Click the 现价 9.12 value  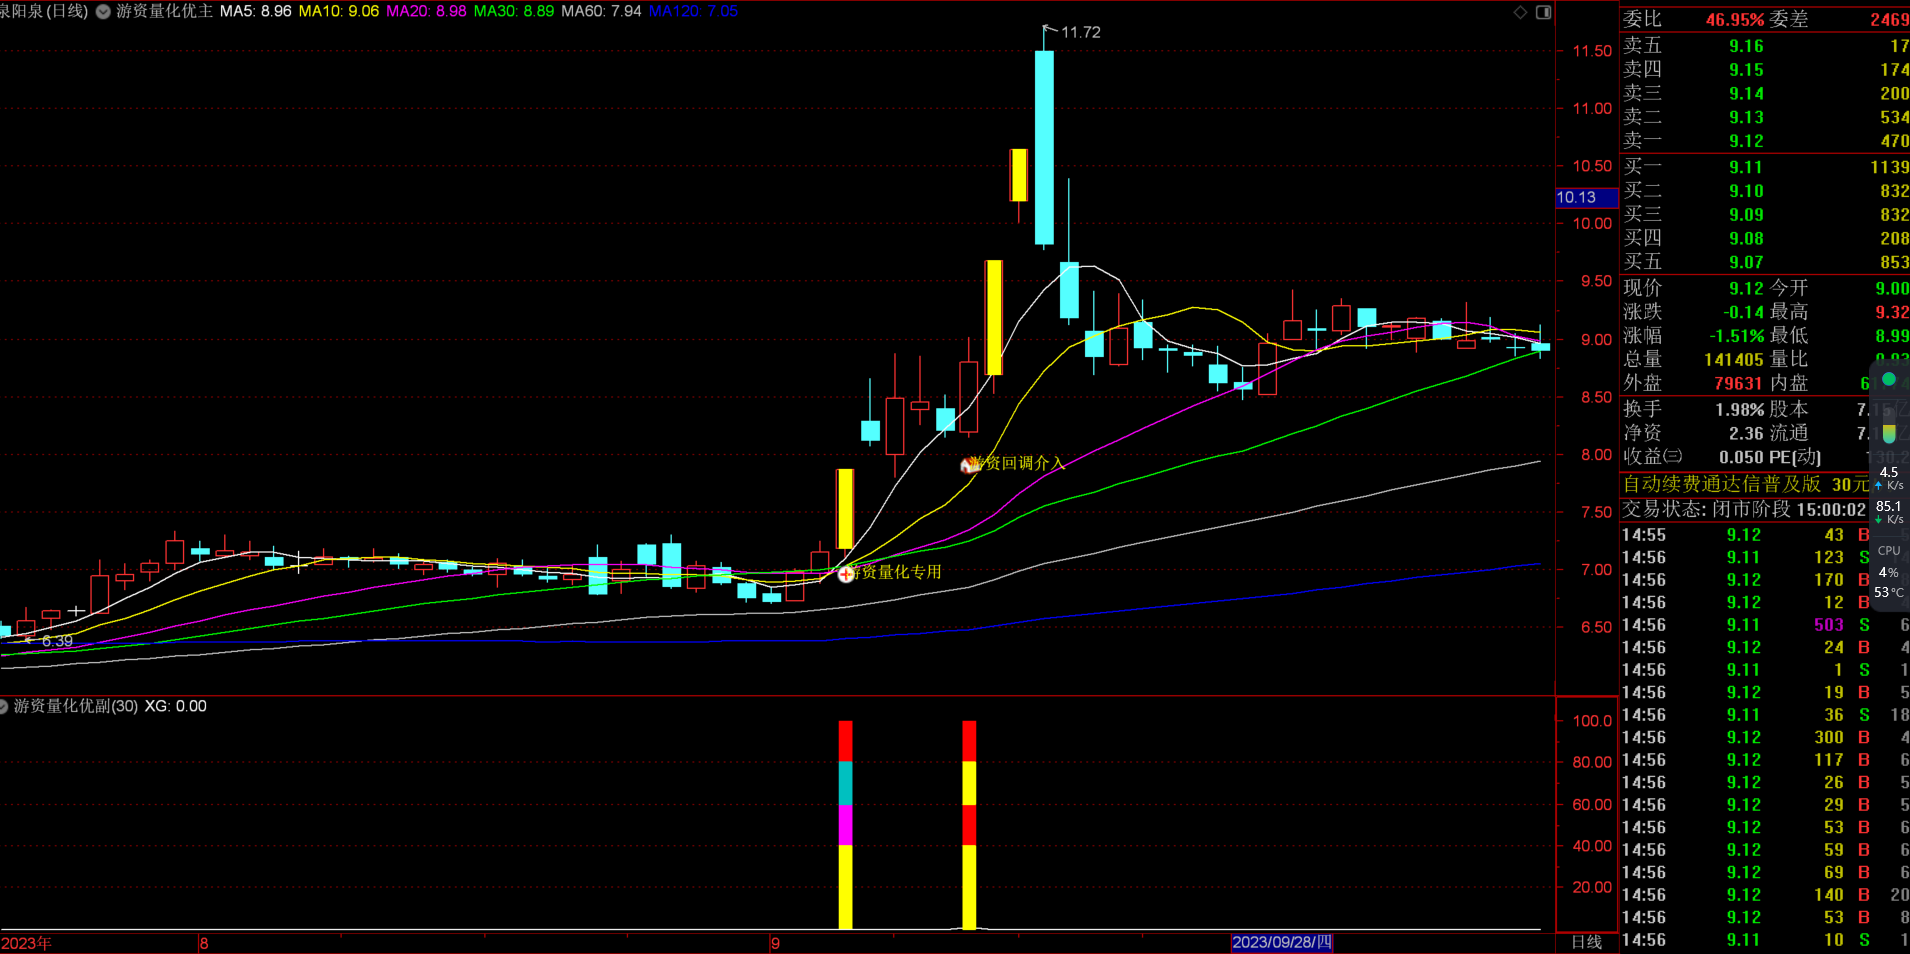click(1746, 289)
